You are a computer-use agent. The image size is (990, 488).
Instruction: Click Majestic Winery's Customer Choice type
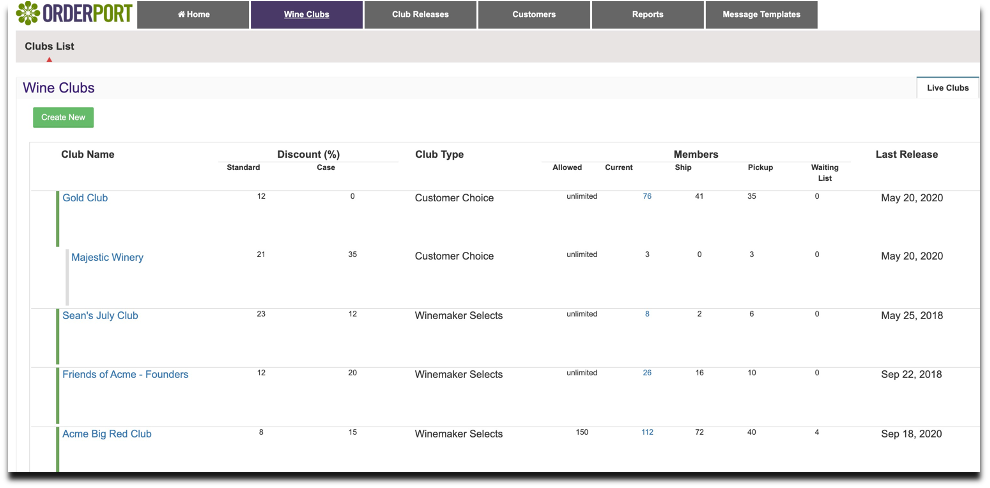[x=454, y=256]
